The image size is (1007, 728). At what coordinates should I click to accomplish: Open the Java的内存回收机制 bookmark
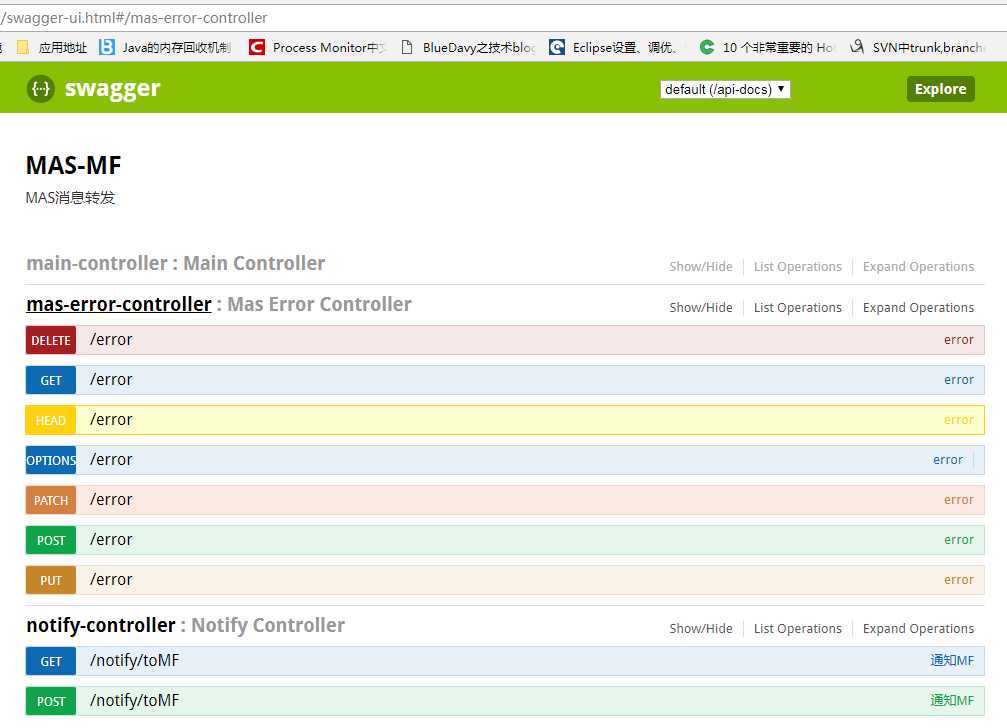coord(165,48)
